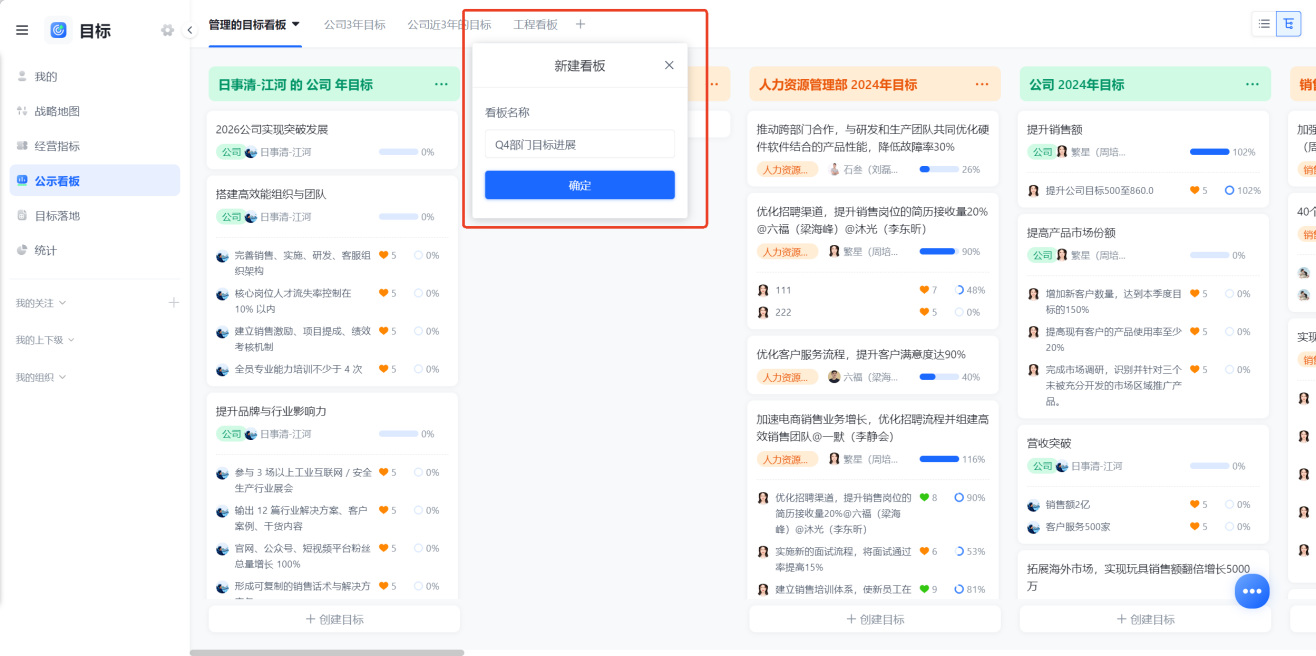
Task: Click the plus icon beside 我的关注
Action: click(173, 302)
